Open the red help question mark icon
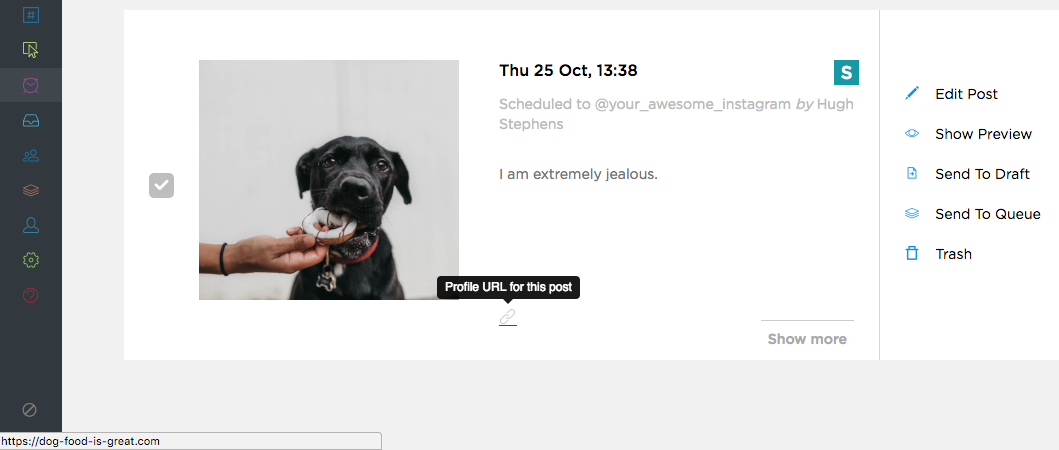The width and height of the screenshot is (1059, 450). 30,295
